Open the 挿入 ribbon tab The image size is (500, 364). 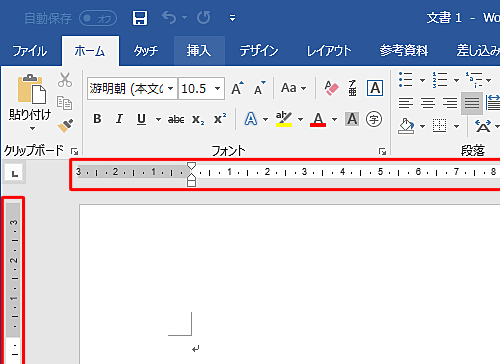click(x=199, y=51)
